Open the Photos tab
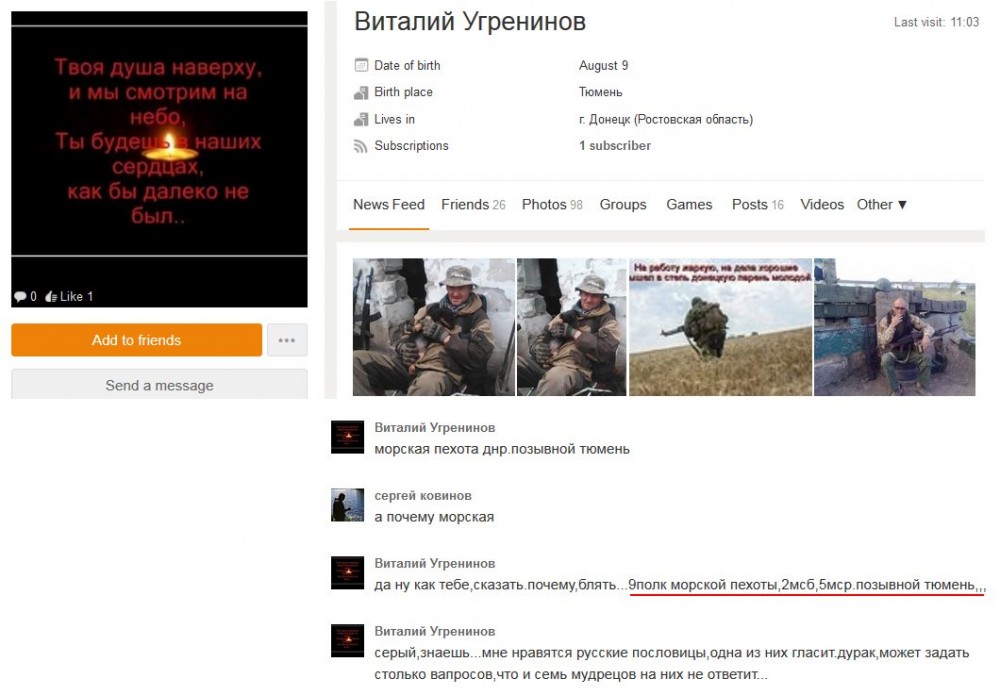1000x695 pixels. click(x=552, y=205)
